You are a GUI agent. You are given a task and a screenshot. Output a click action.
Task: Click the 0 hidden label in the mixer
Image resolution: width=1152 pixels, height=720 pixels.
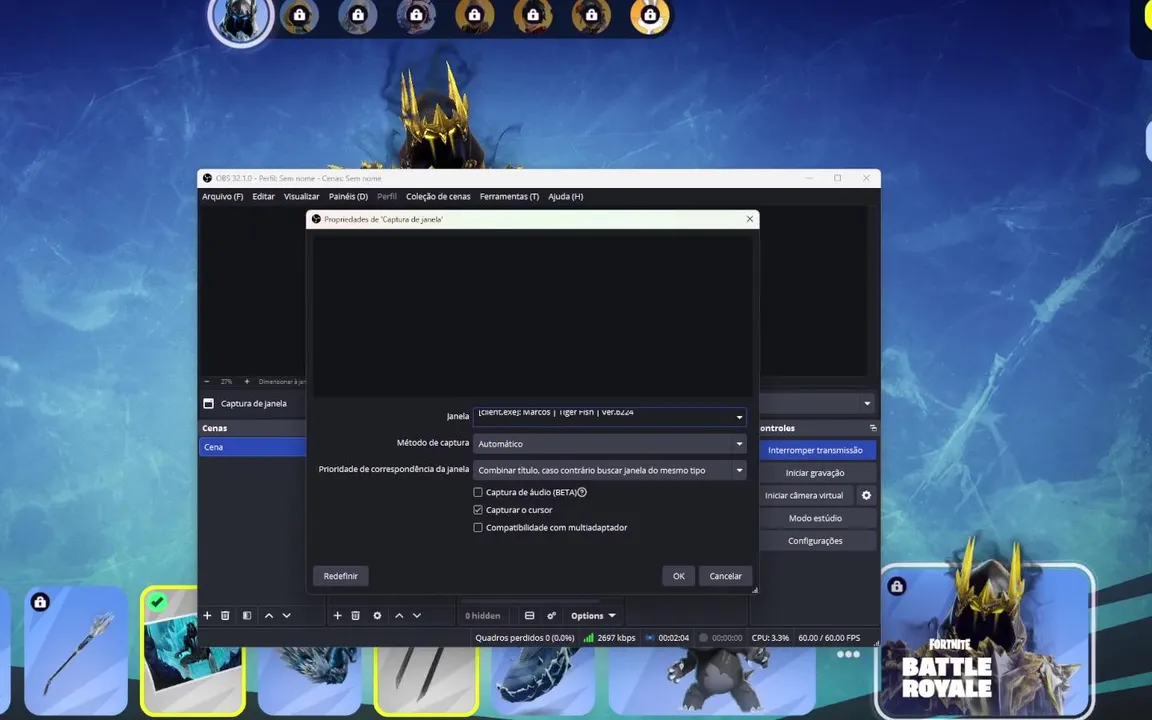(483, 616)
